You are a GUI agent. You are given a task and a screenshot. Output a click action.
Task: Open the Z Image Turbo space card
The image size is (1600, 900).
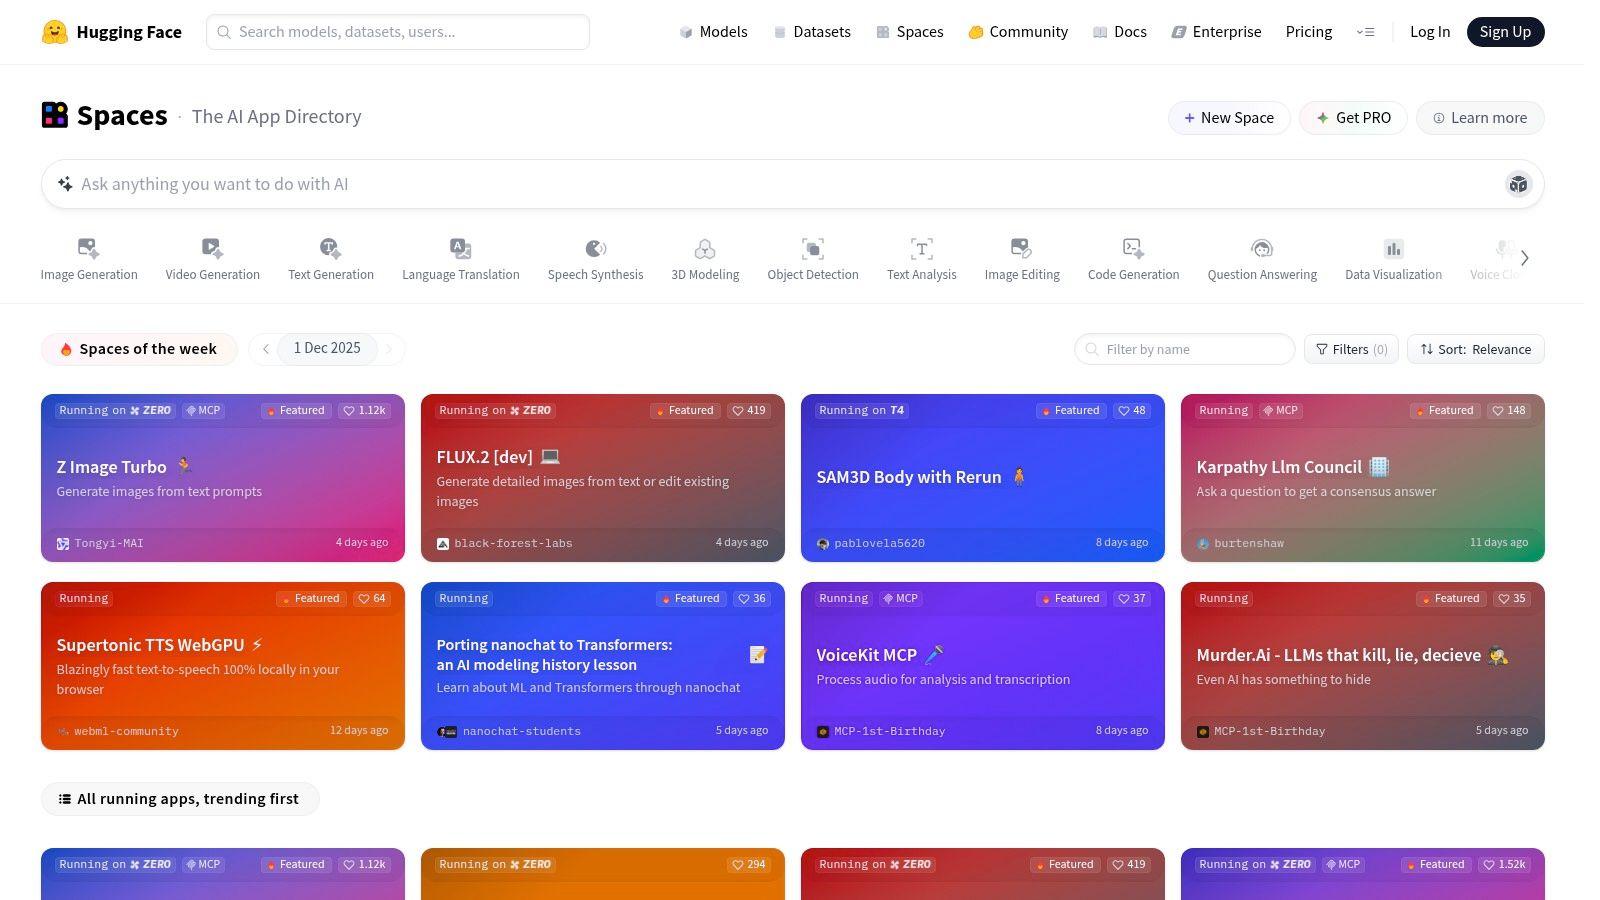[223, 478]
